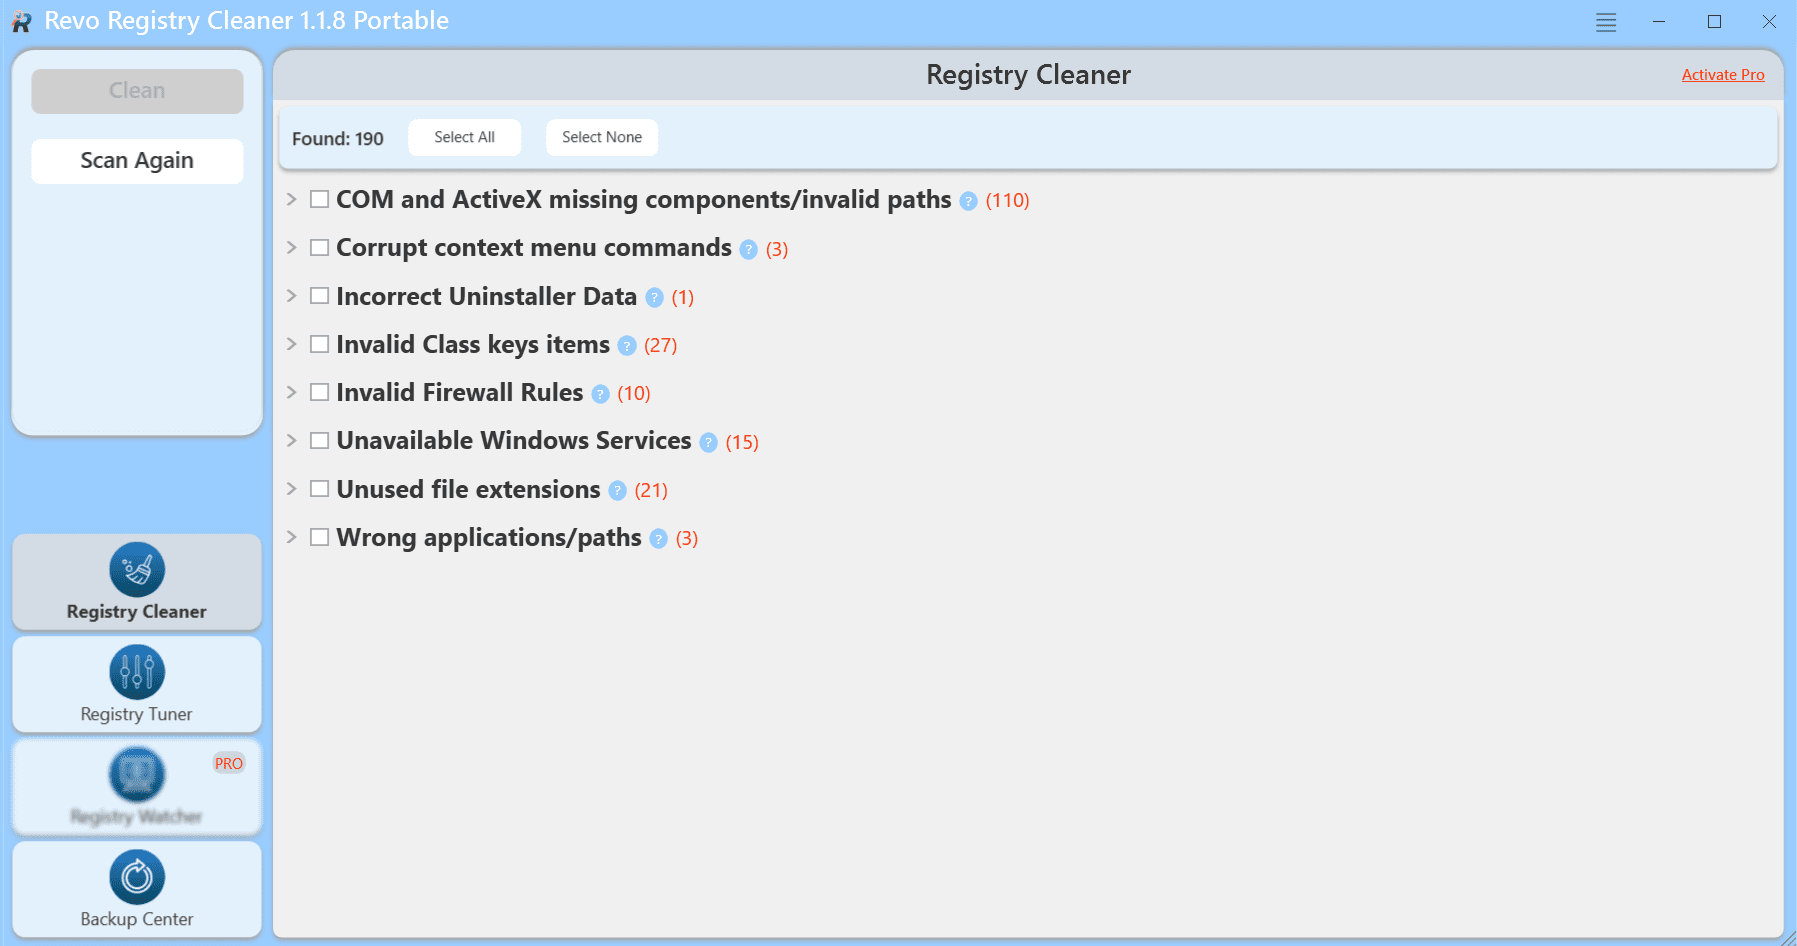Open the Backup Center restore icon
This screenshot has width=1797, height=946.
tap(137, 877)
